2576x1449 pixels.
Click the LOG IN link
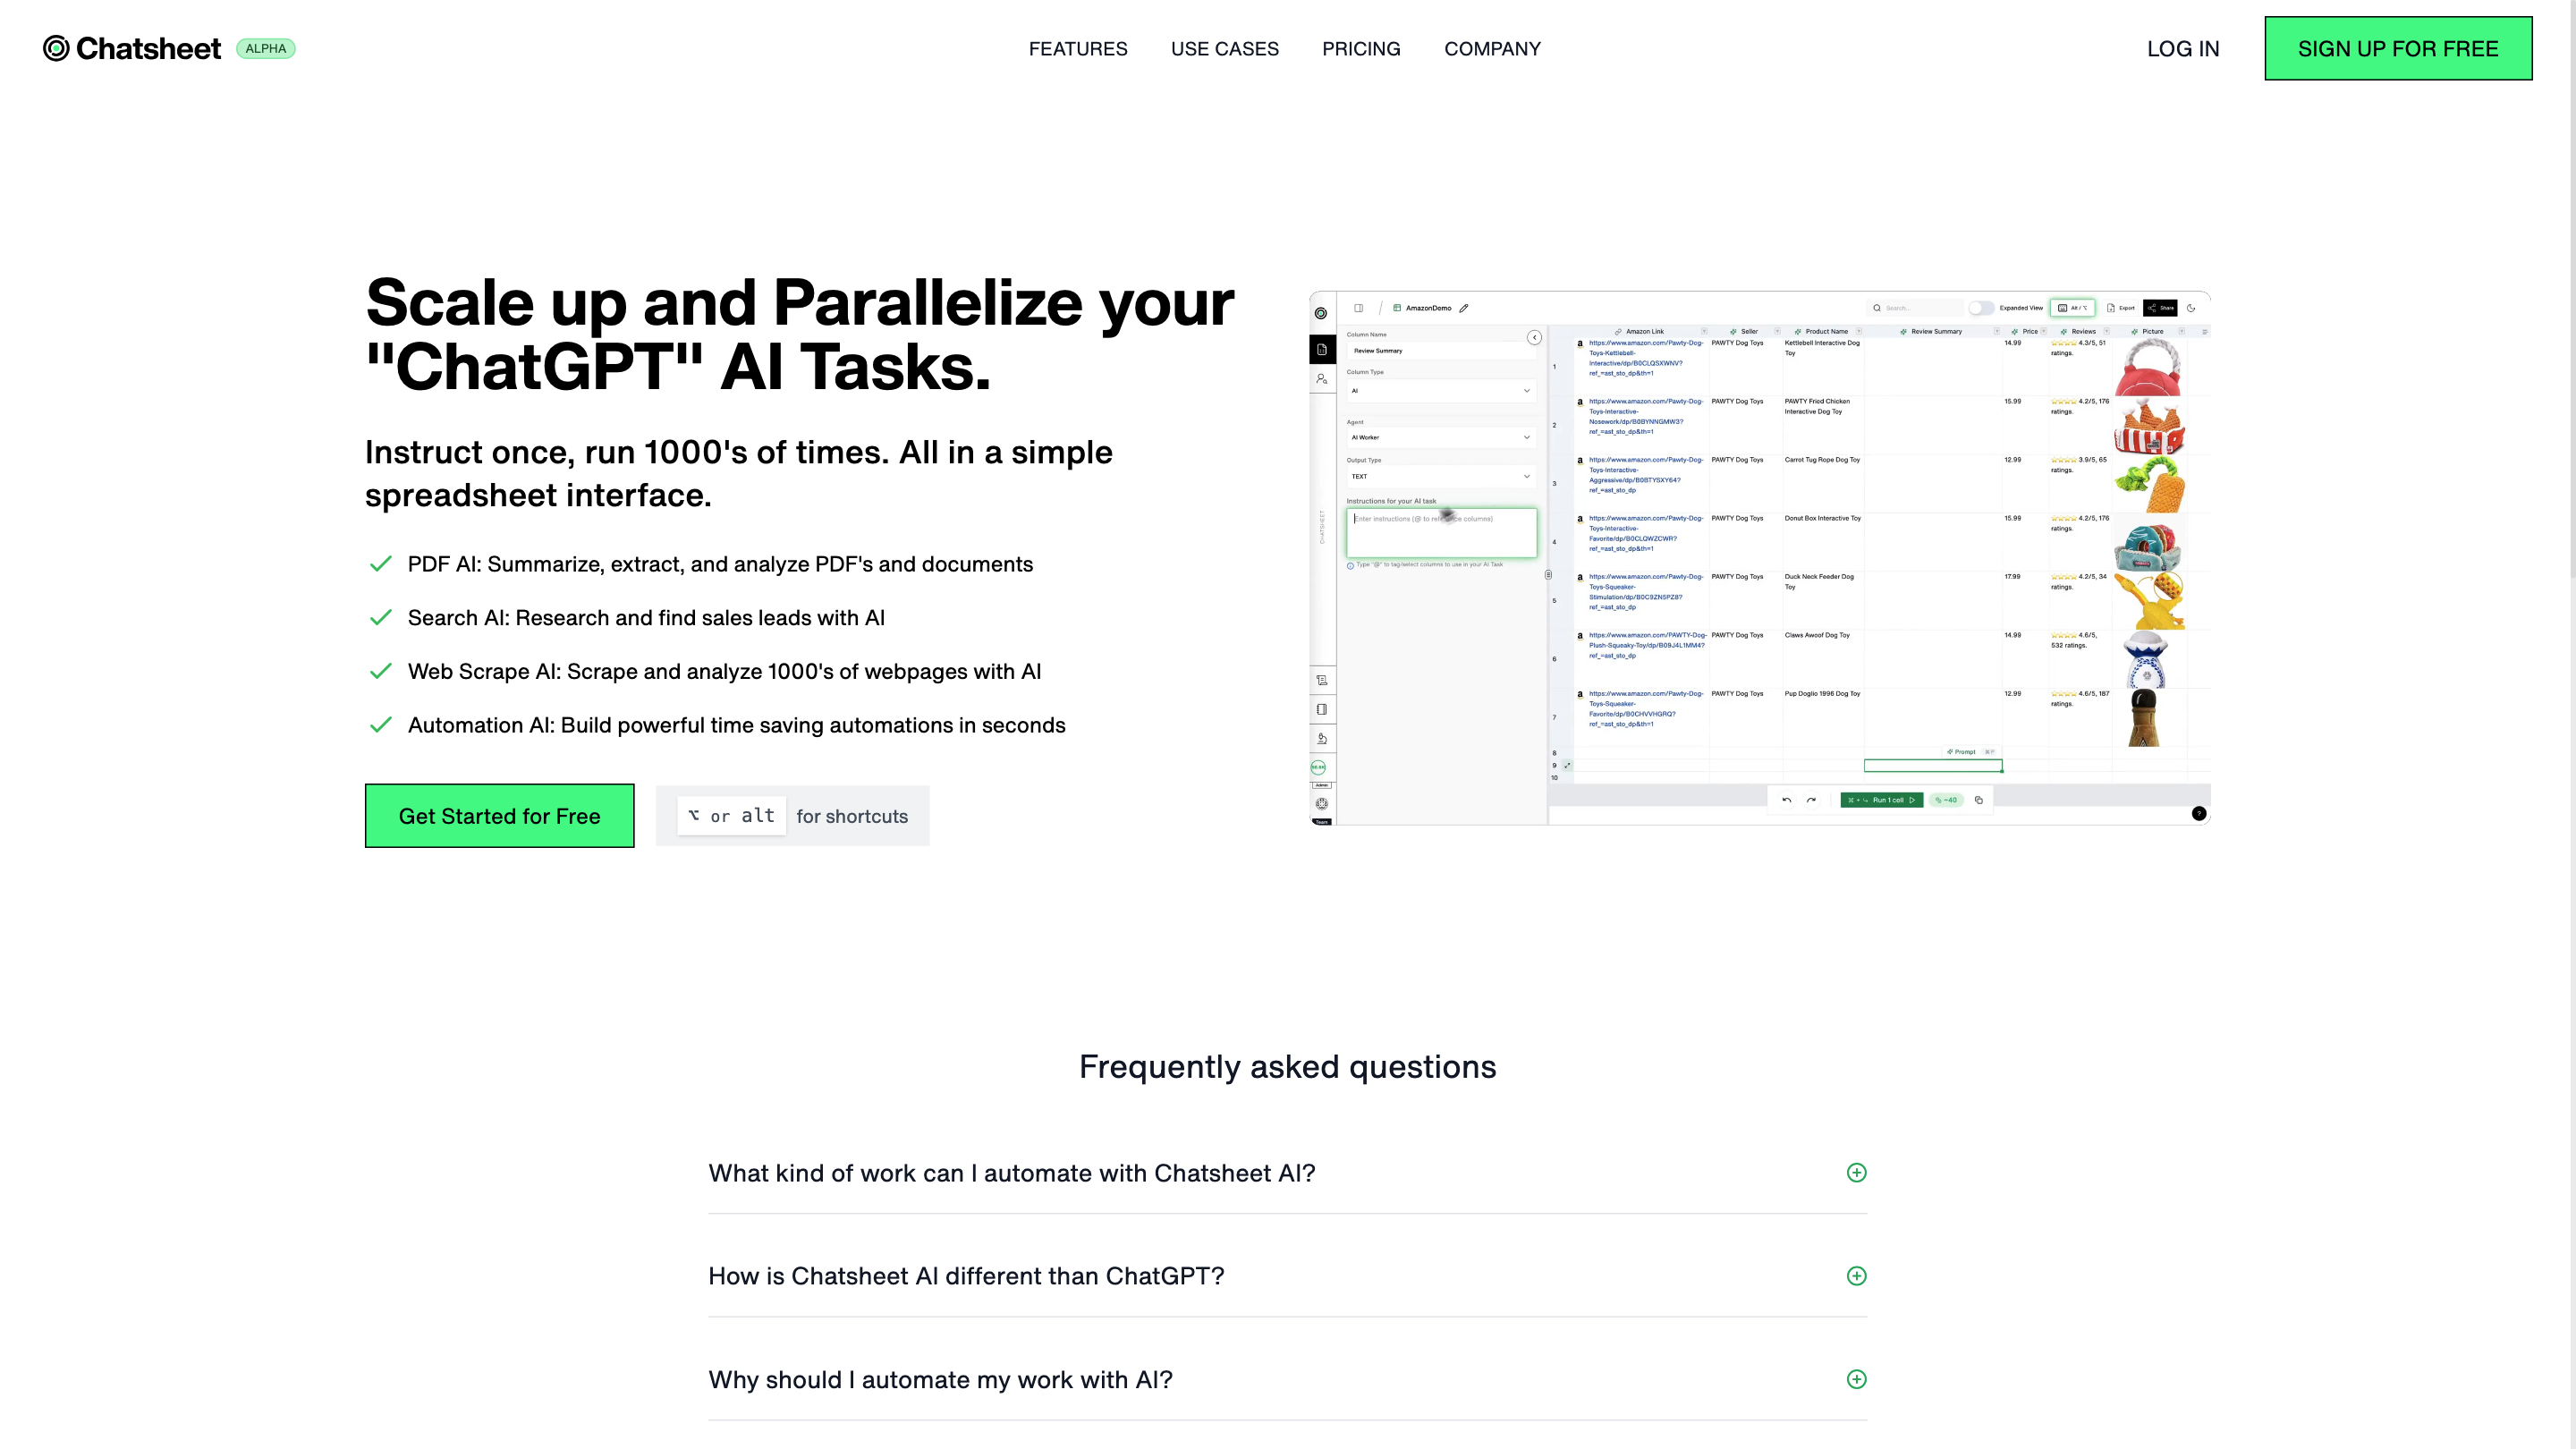point(2182,49)
